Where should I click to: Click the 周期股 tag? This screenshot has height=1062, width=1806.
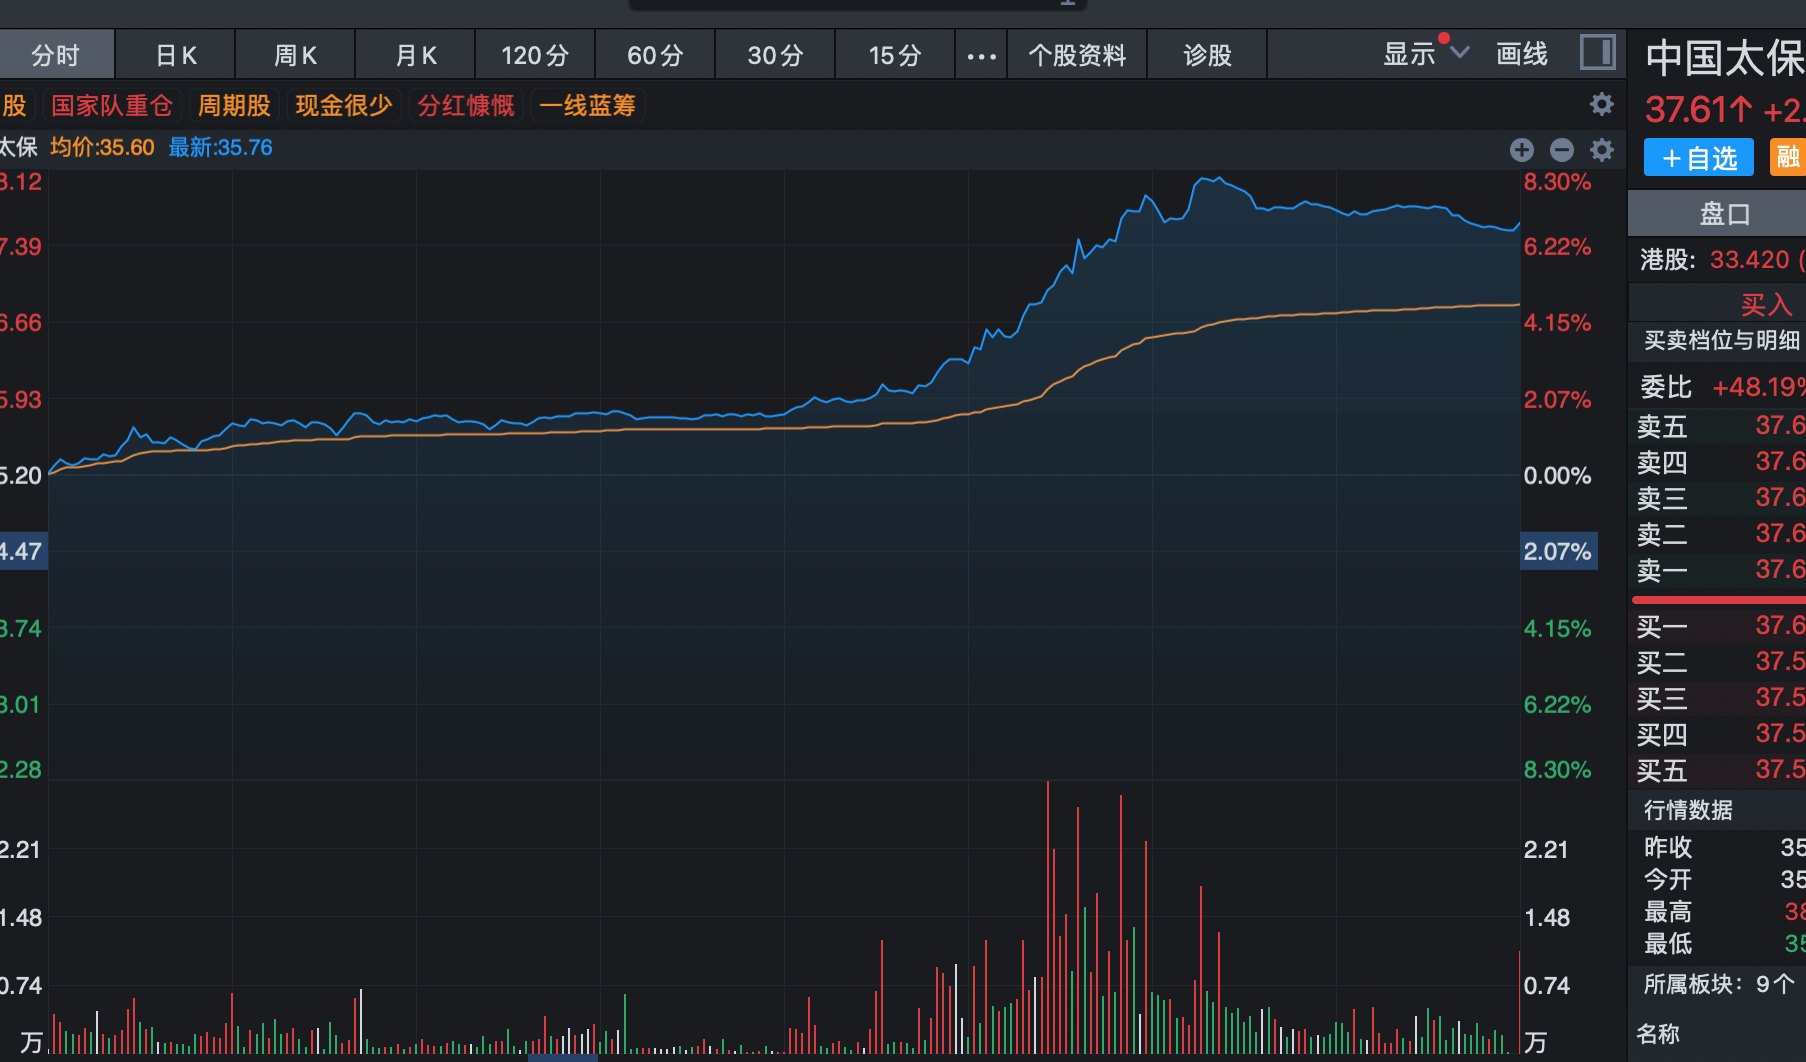tap(234, 106)
